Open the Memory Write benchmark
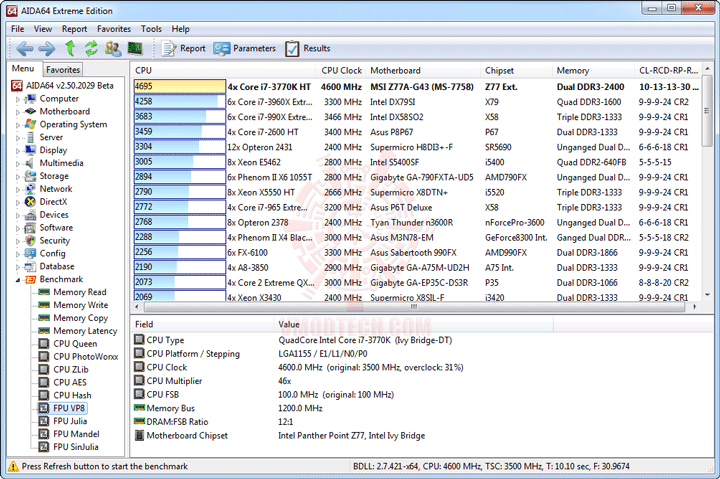 point(73,305)
